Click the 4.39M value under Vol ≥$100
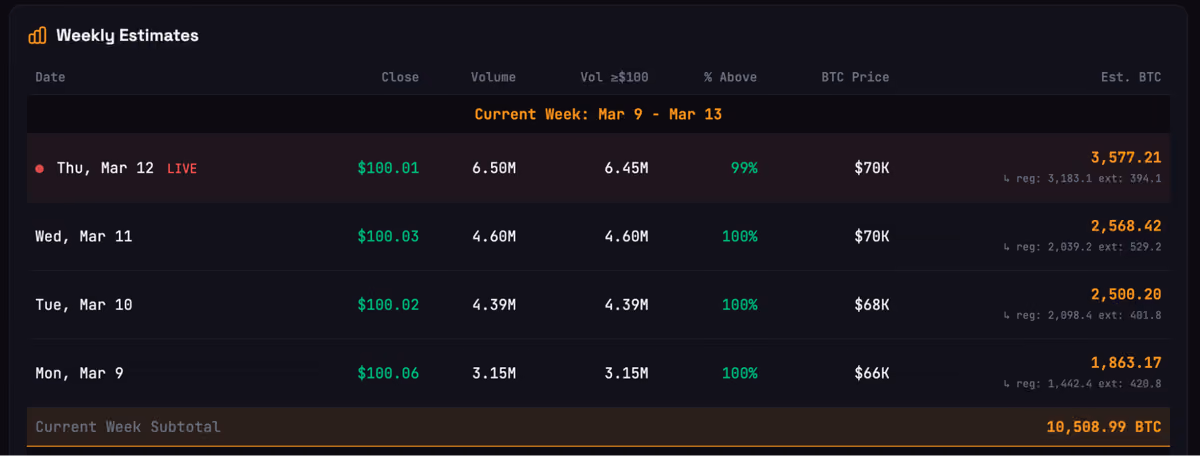1200x456 pixels. point(626,304)
